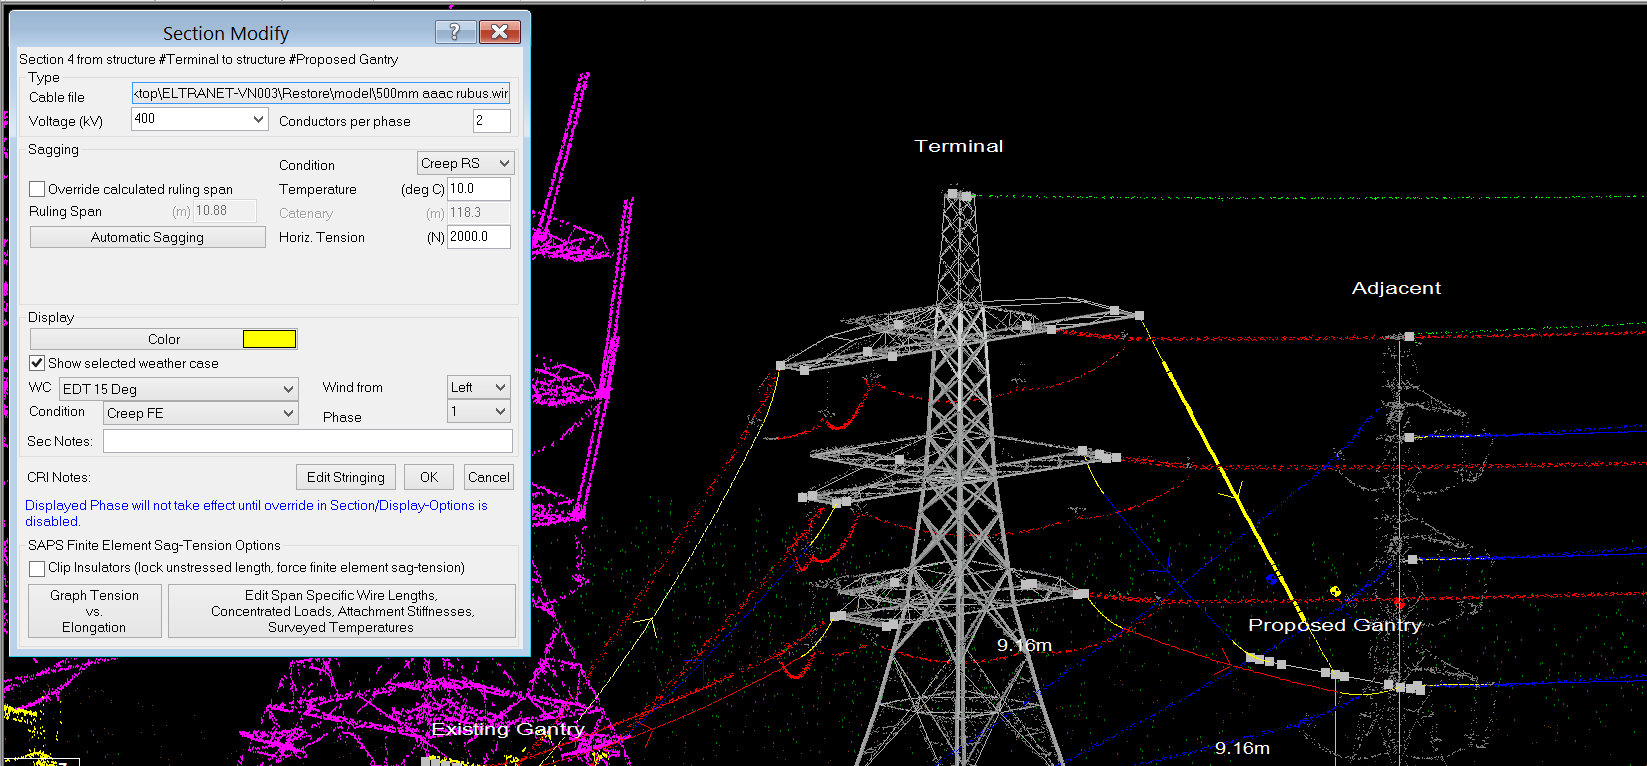The height and width of the screenshot is (766, 1647).
Task: Click Edit Span Specific Wire Lengths button
Action: [342, 611]
